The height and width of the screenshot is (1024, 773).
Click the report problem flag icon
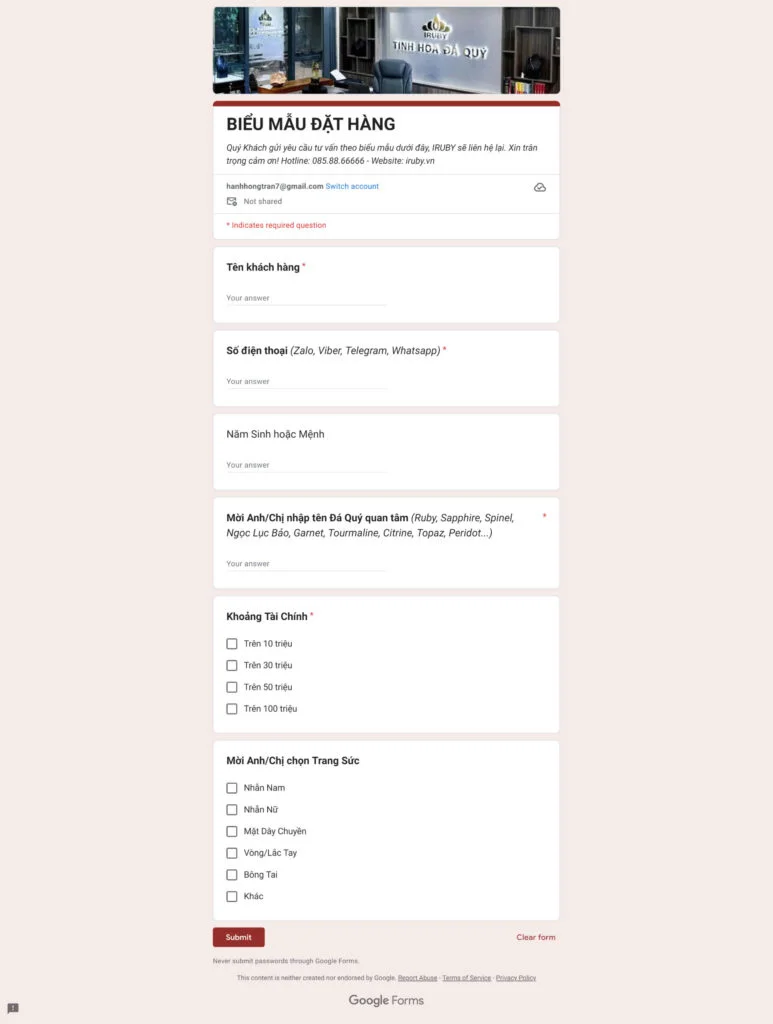(x=13, y=1008)
